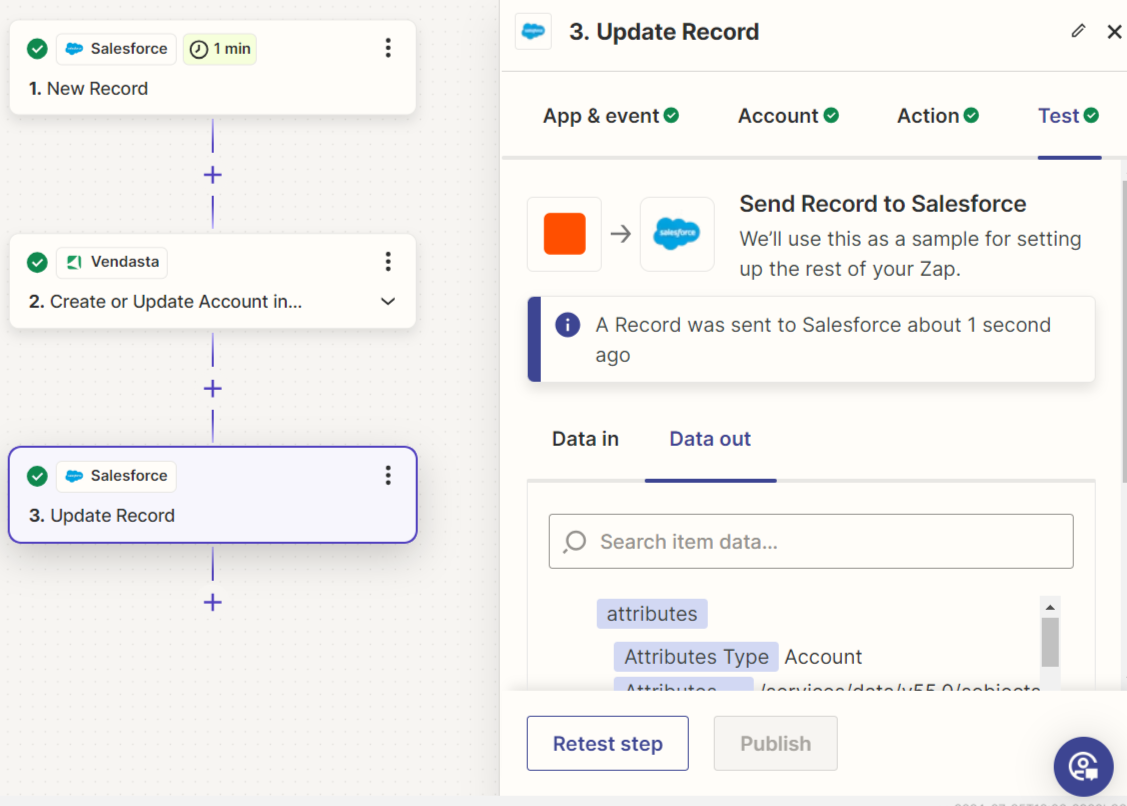Add a step between steps 2 and 3
The image size is (1127, 806).
[x=213, y=388]
